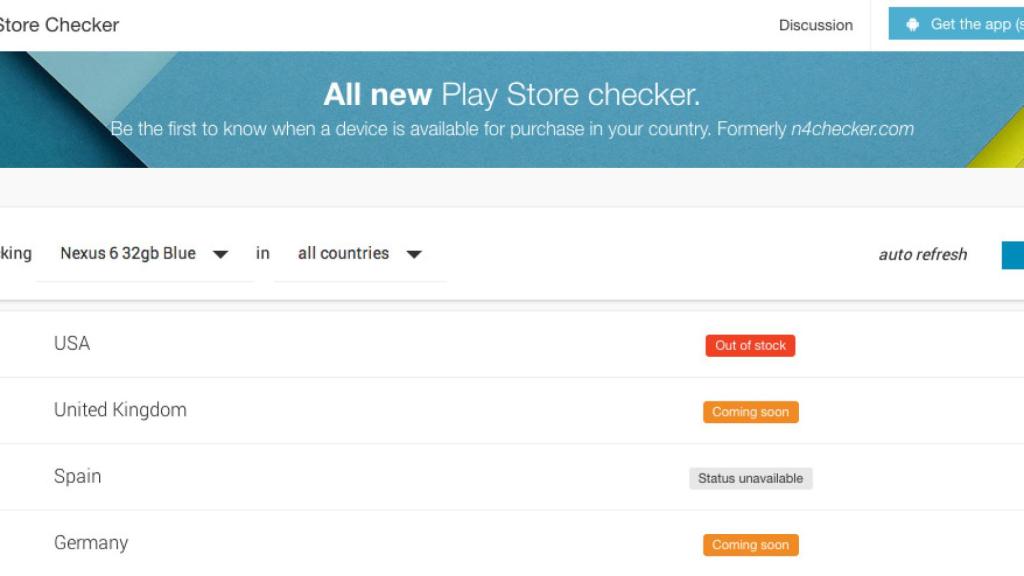
Task: Select the United Kingdom country row
Action: click(121, 410)
